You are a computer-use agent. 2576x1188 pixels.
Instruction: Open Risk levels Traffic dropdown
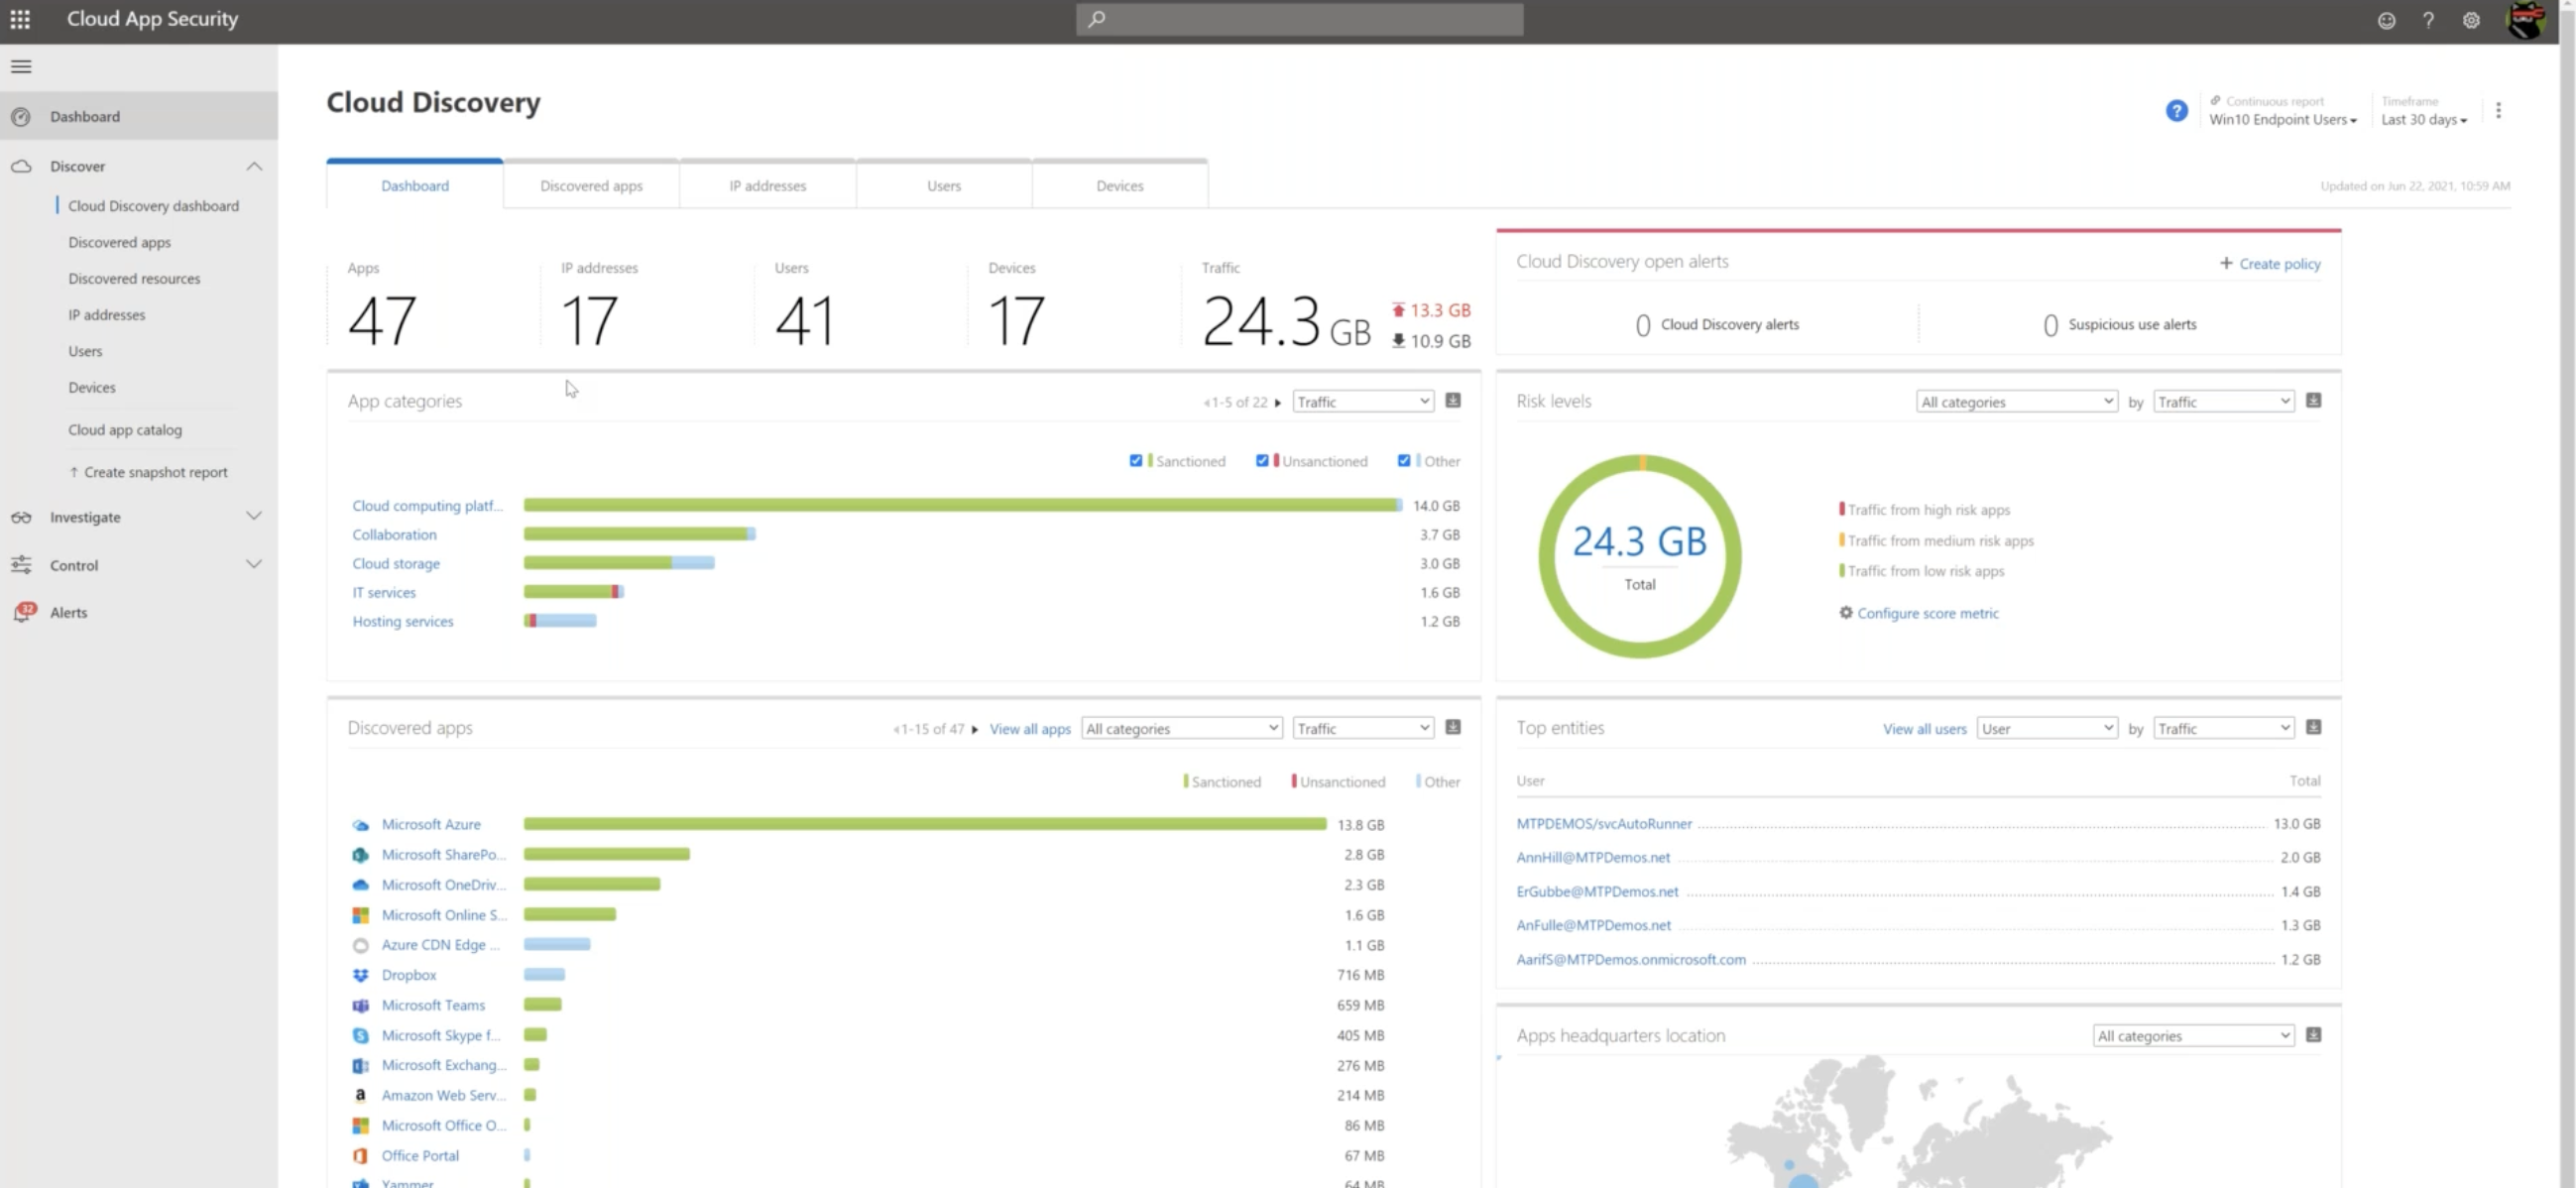pyautogui.click(x=2223, y=402)
